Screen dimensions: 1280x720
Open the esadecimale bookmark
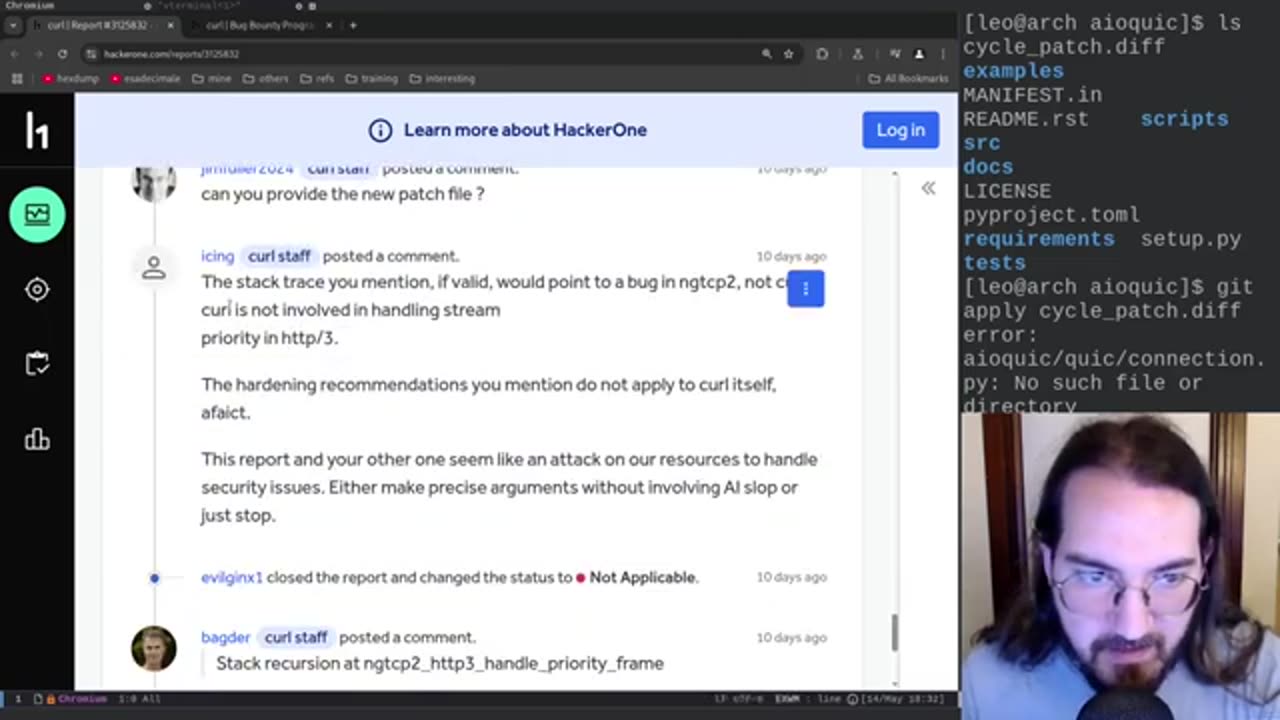tap(146, 79)
